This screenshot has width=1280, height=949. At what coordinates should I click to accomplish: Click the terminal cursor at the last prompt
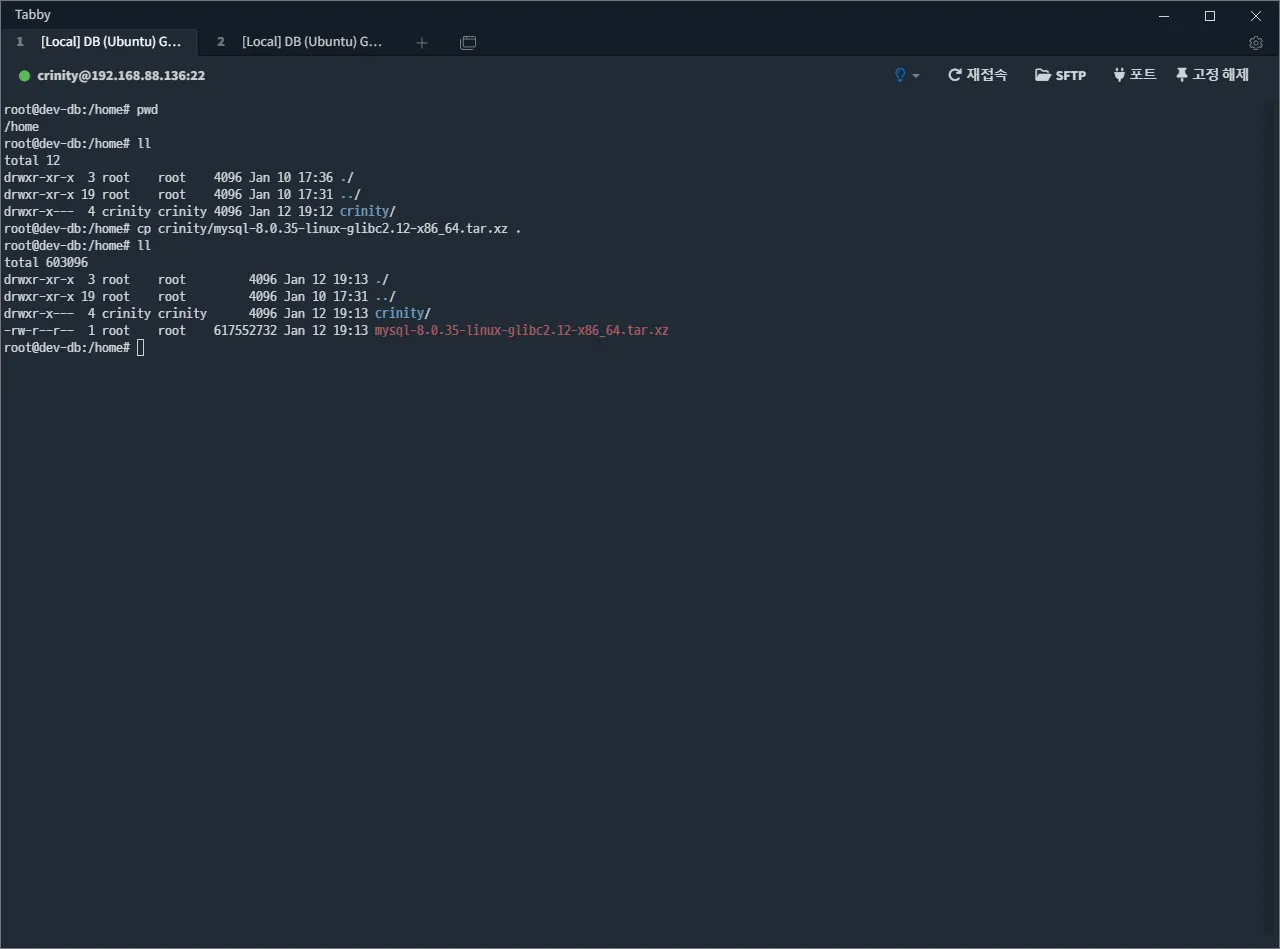(141, 347)
